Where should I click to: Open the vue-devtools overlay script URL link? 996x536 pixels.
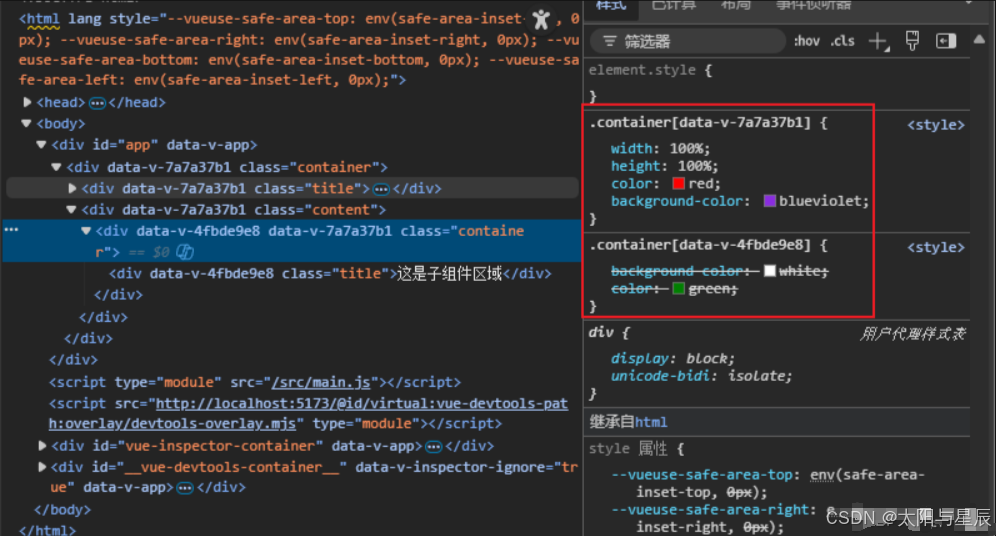coord(308,413)
